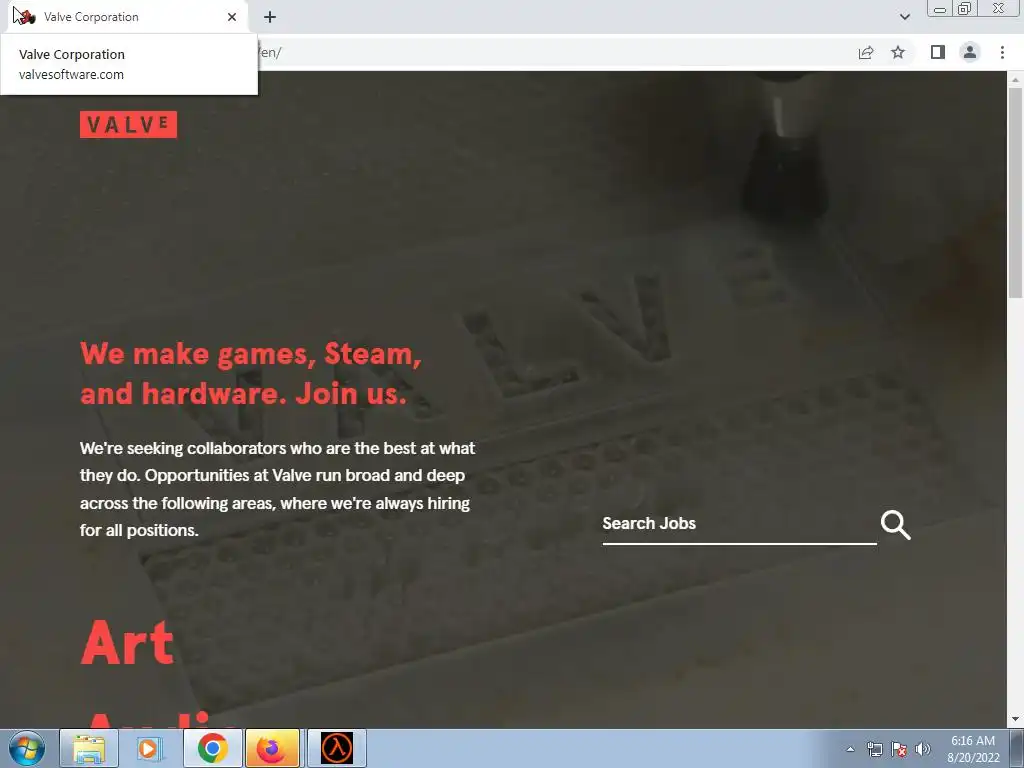1024x768 pixels.
Task: Click the Valve logo in page header
Action: click(128, 124)
